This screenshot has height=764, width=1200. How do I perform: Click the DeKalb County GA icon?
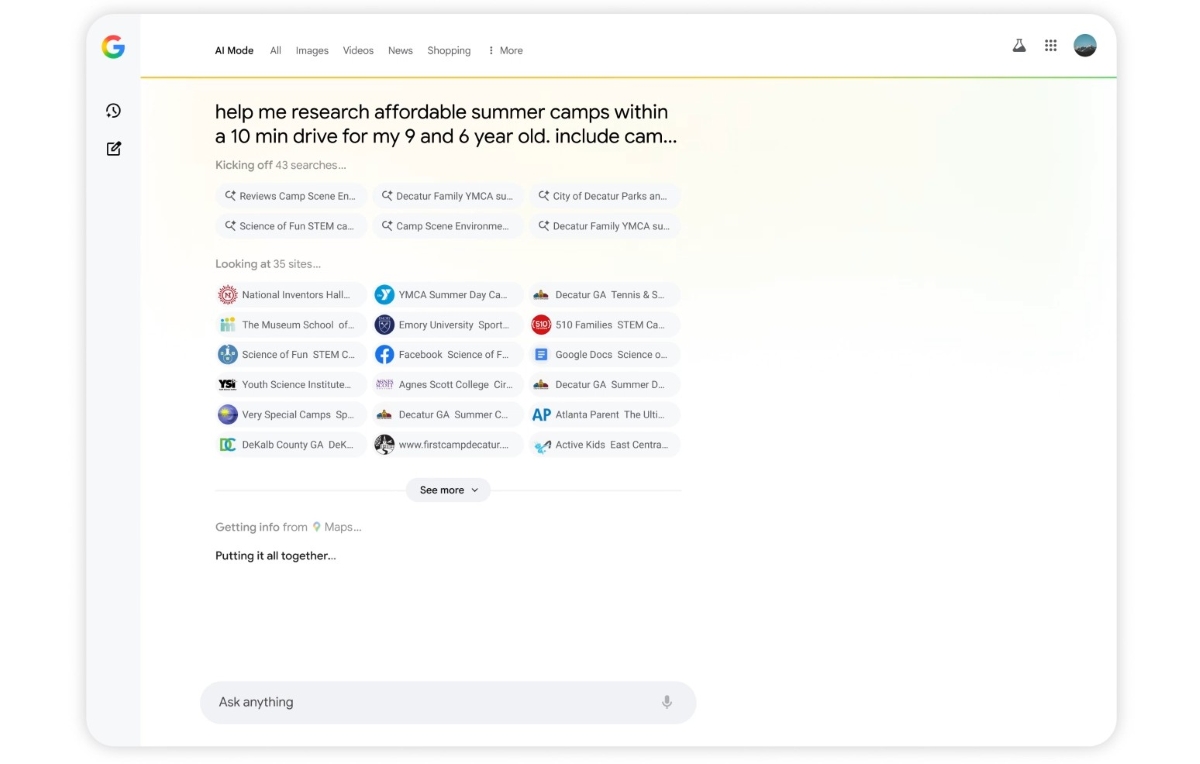point(228,445)
